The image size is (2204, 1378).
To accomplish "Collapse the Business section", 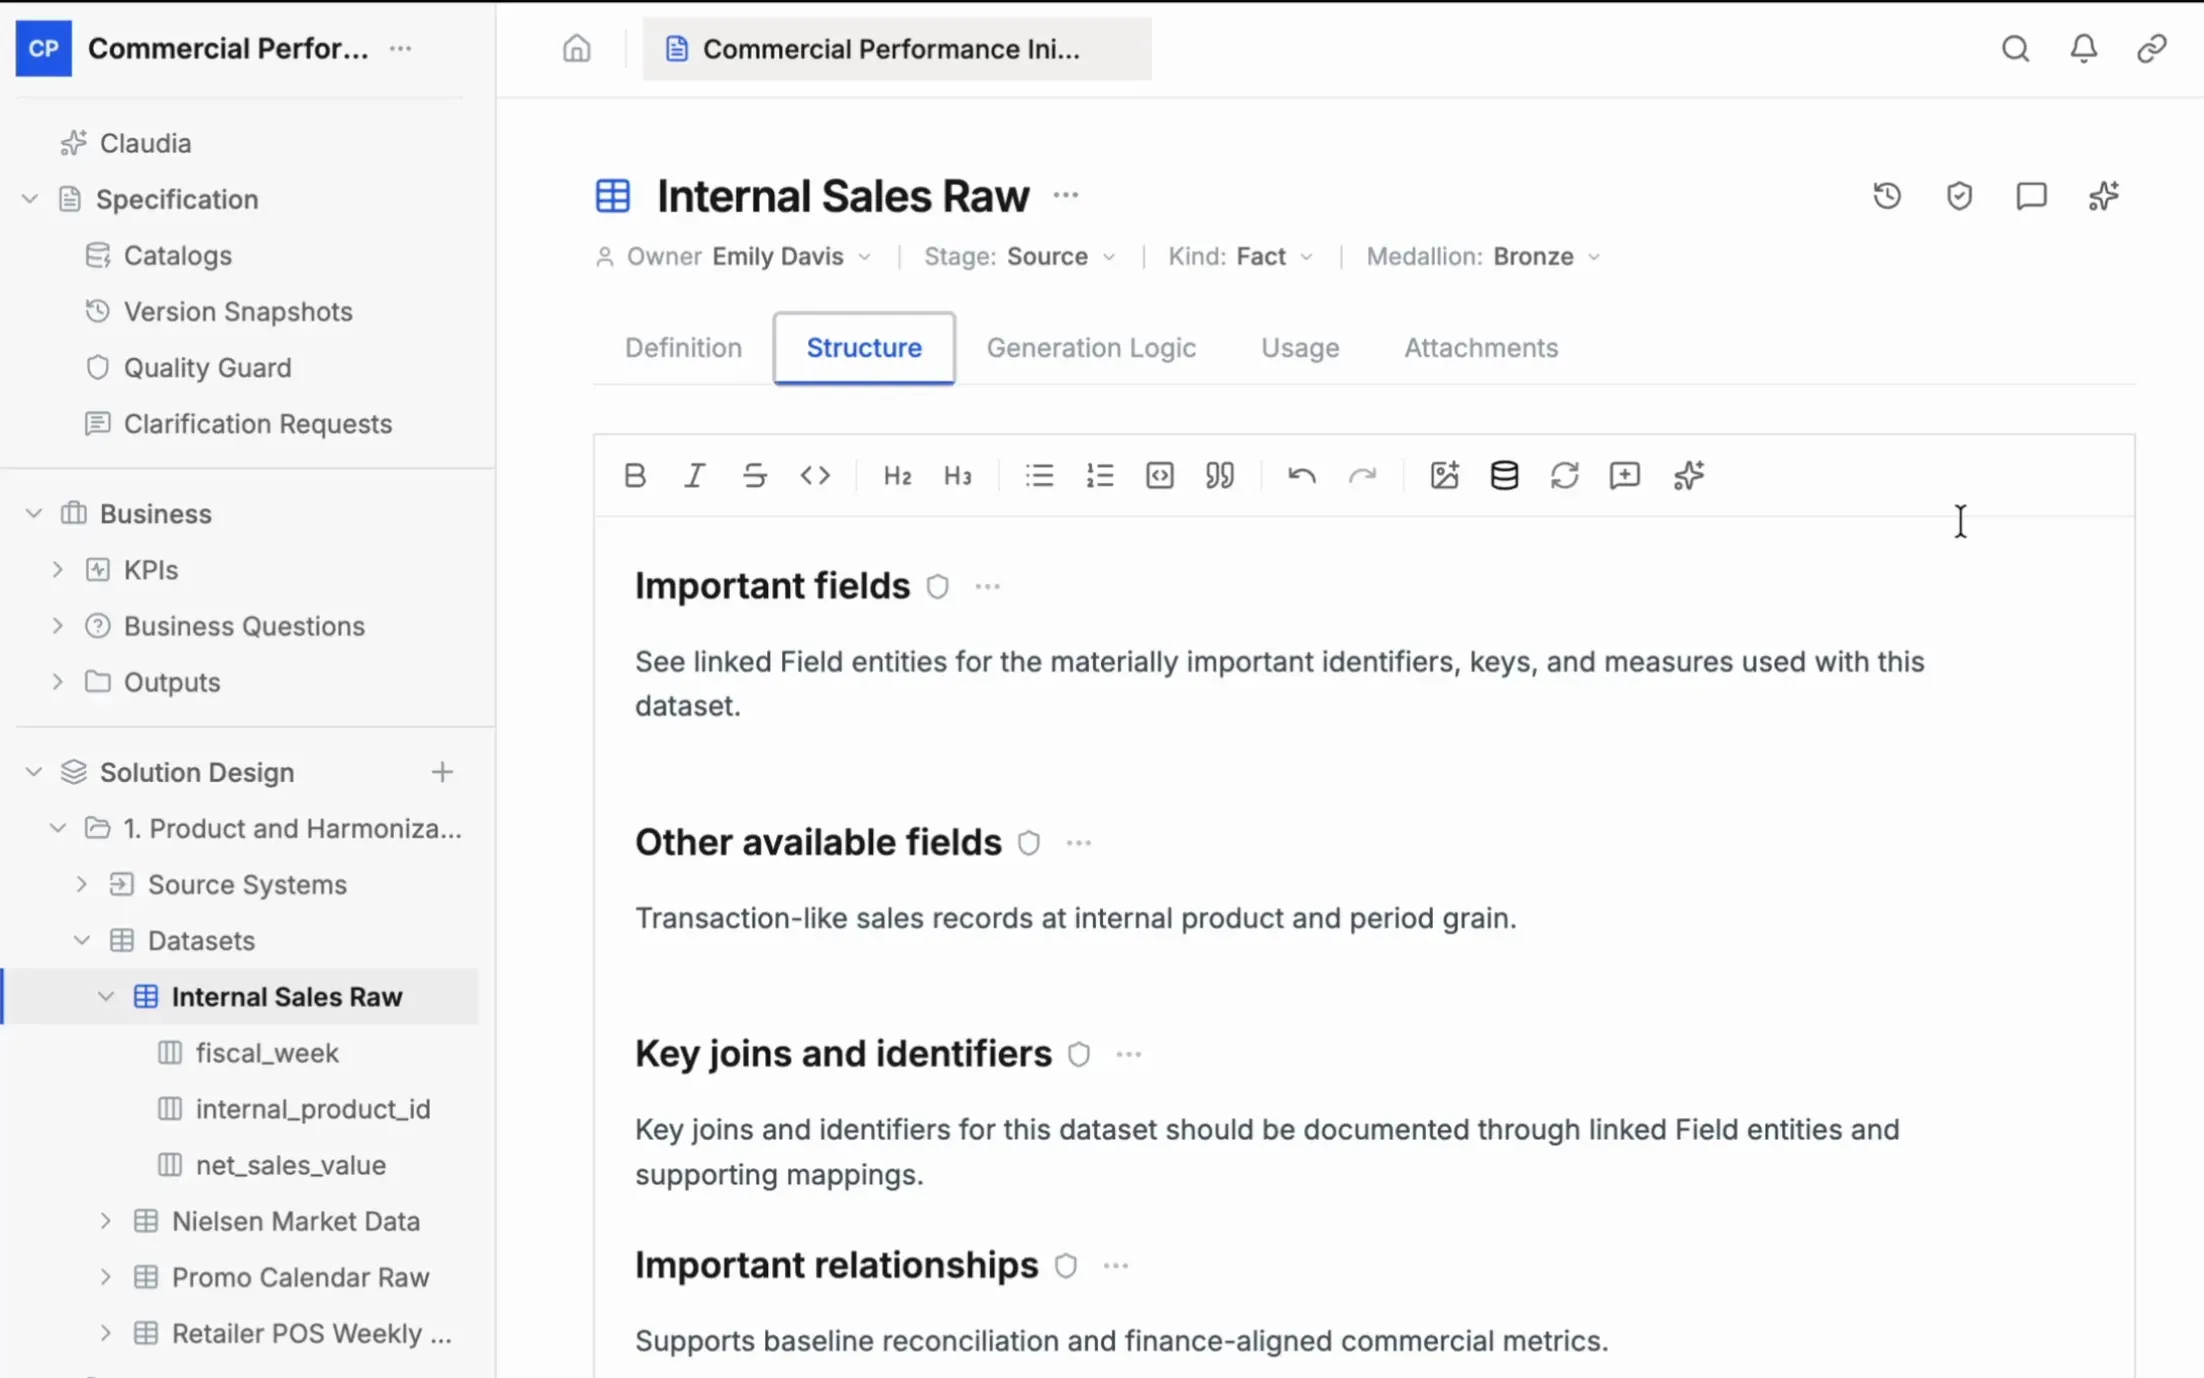I will 33,513.
